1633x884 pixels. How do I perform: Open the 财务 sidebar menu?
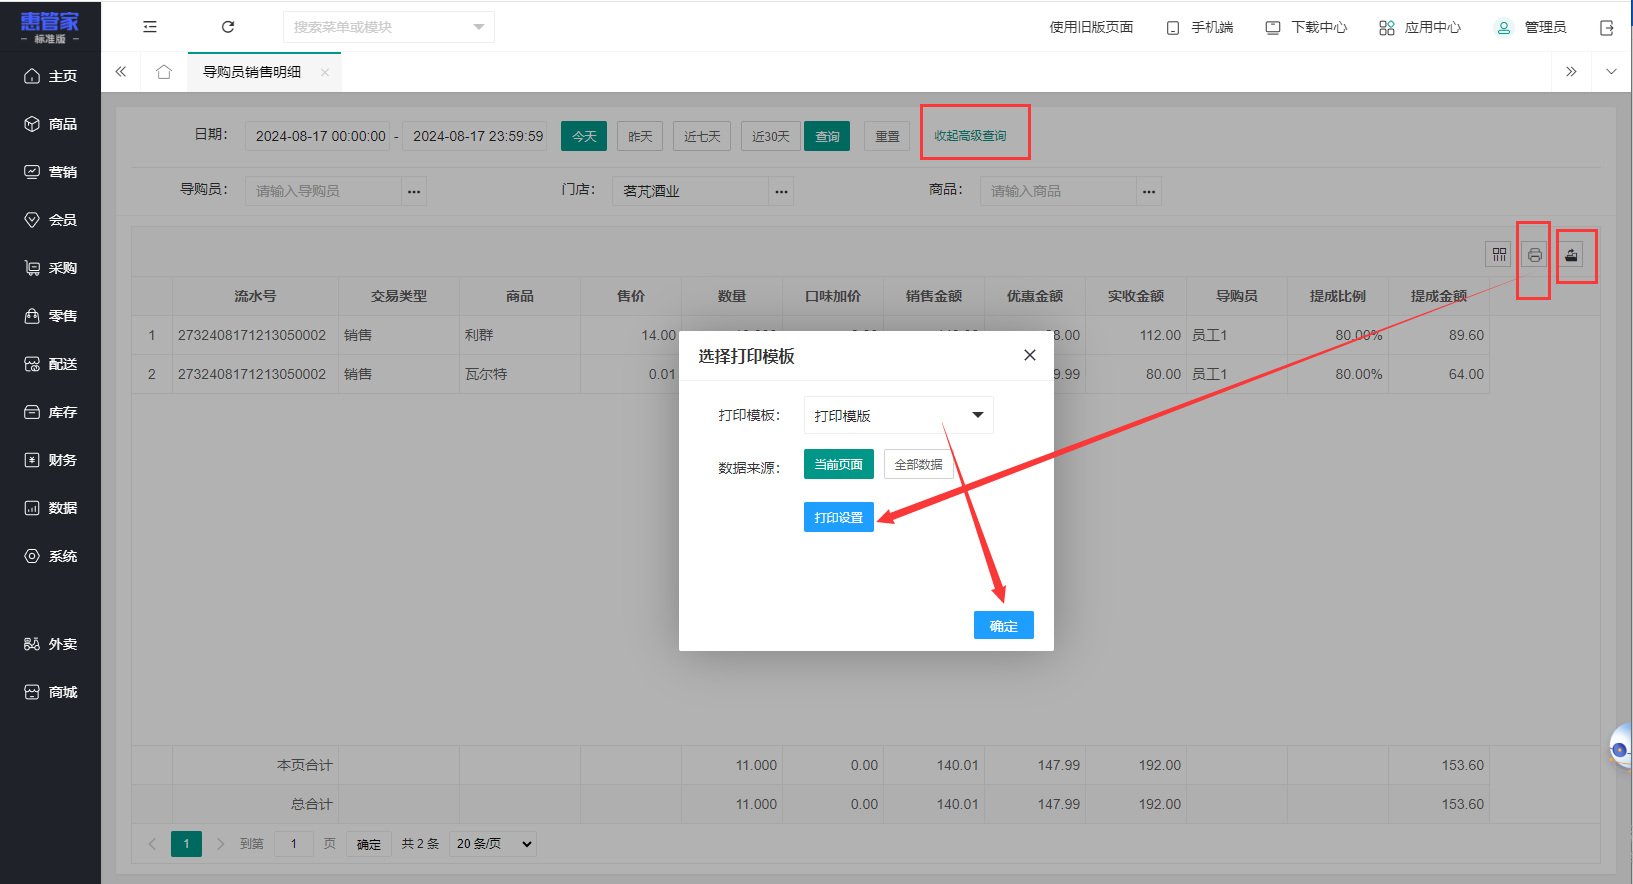(x=50, y=460)
